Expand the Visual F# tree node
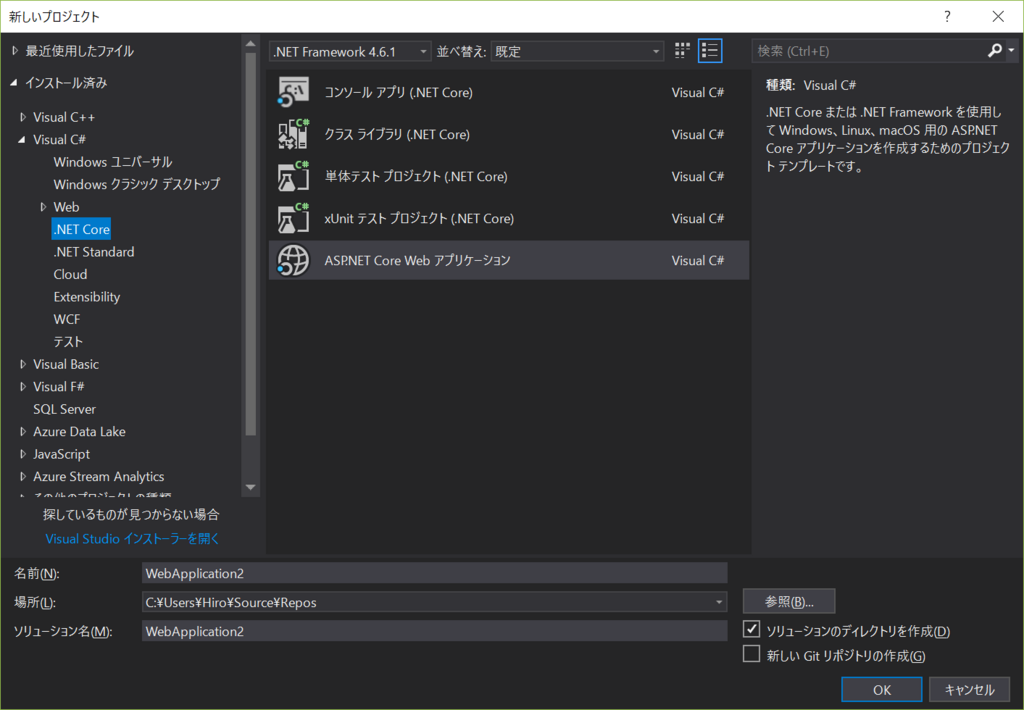Image resolution: width=1024 pixels, height=710 pixels. pyautogui.click(x=23, y=387)
